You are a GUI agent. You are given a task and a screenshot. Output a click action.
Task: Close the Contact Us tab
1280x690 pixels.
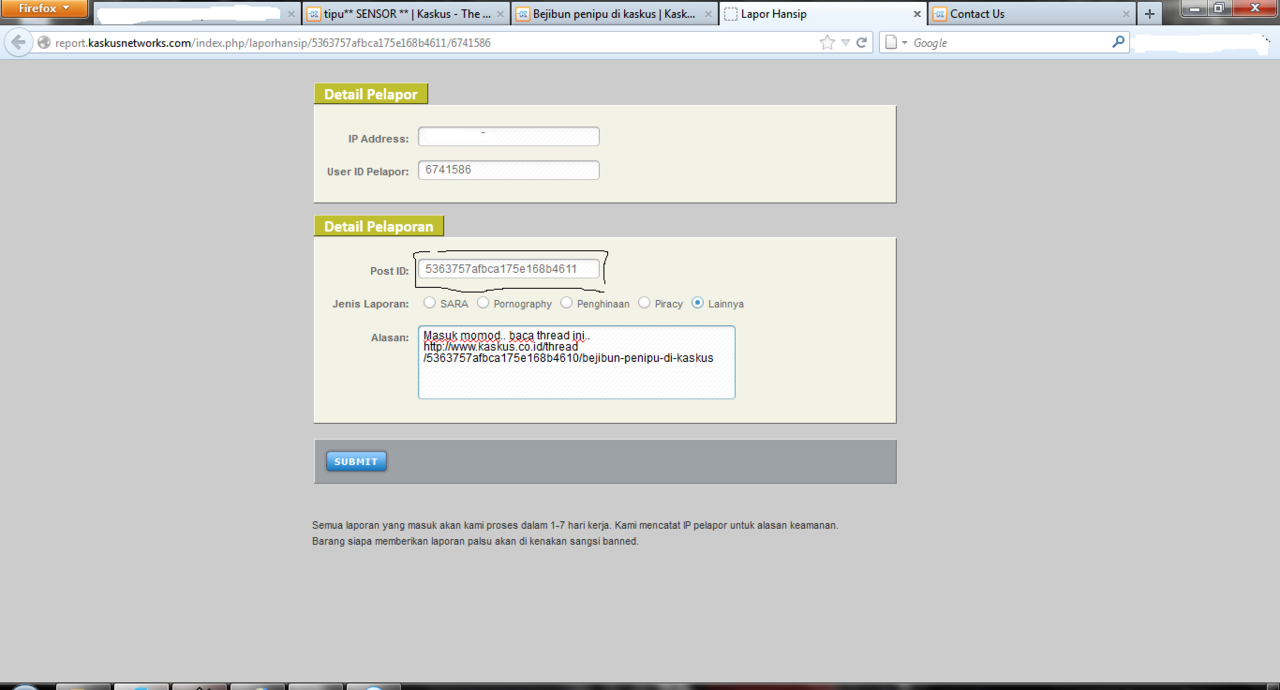(1126, 15)
